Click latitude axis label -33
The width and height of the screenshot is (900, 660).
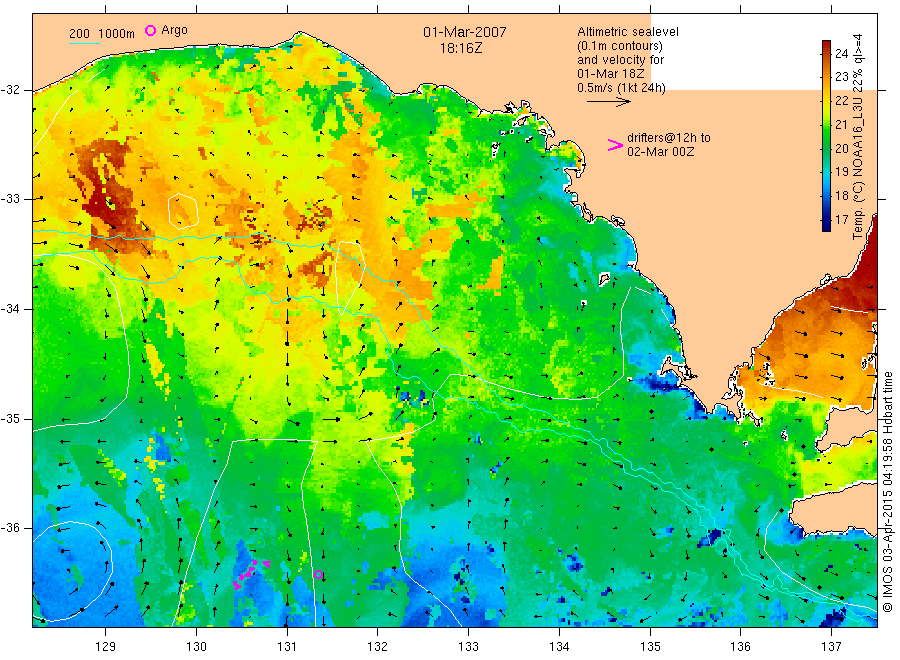(10, 199)
